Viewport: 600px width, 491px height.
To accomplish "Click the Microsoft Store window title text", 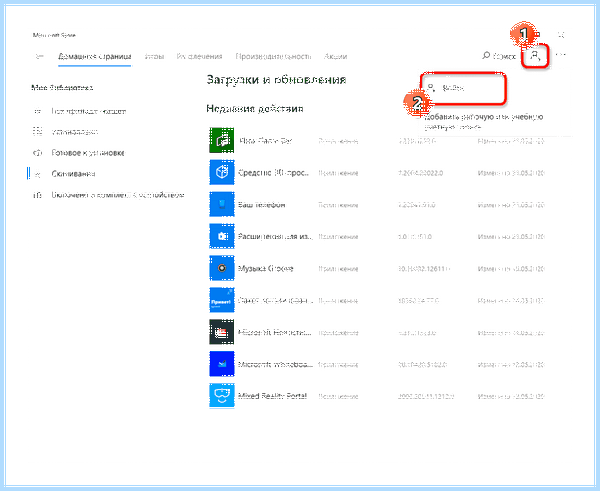I will pos(54,35).
